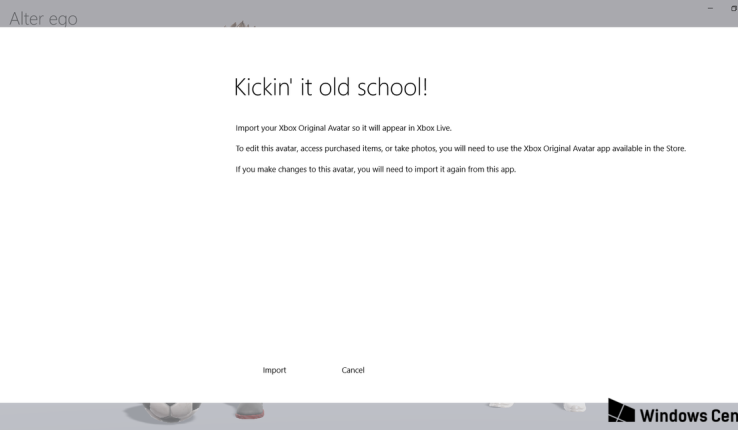Image resolution: width=738 pixels, height=430 pixels.
Task: Click the Alter ego app title
Action: (43, 17)
